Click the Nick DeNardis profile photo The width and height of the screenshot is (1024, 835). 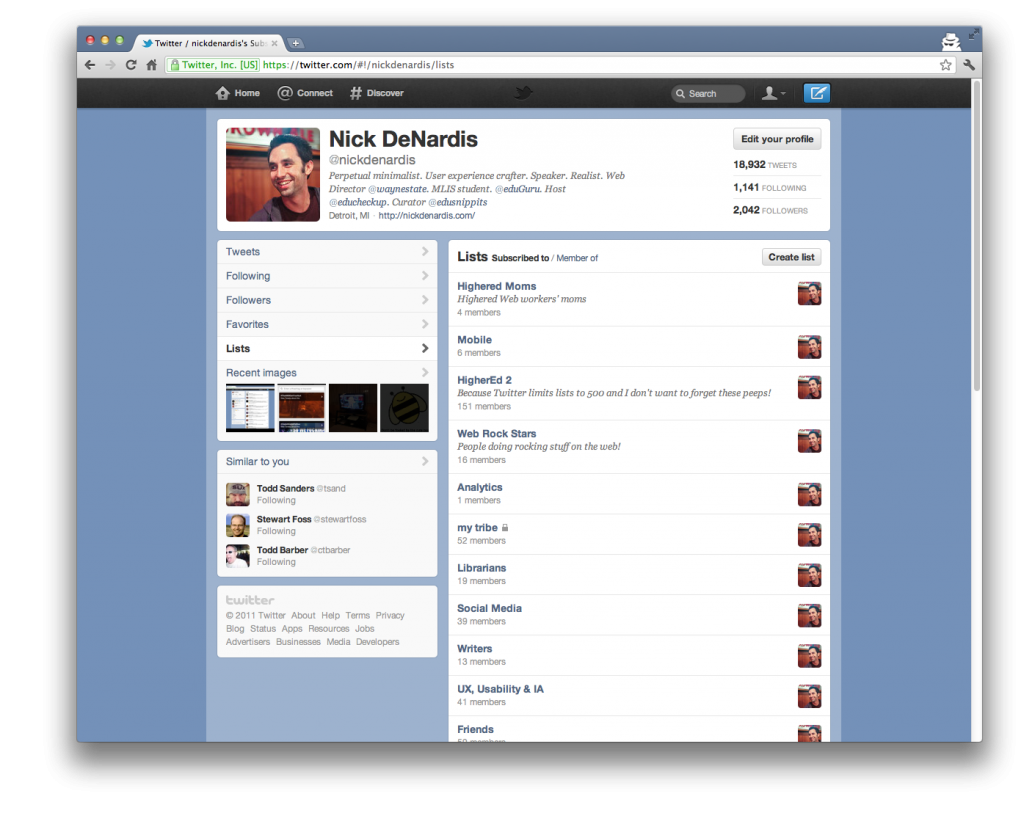pos(273,174)
